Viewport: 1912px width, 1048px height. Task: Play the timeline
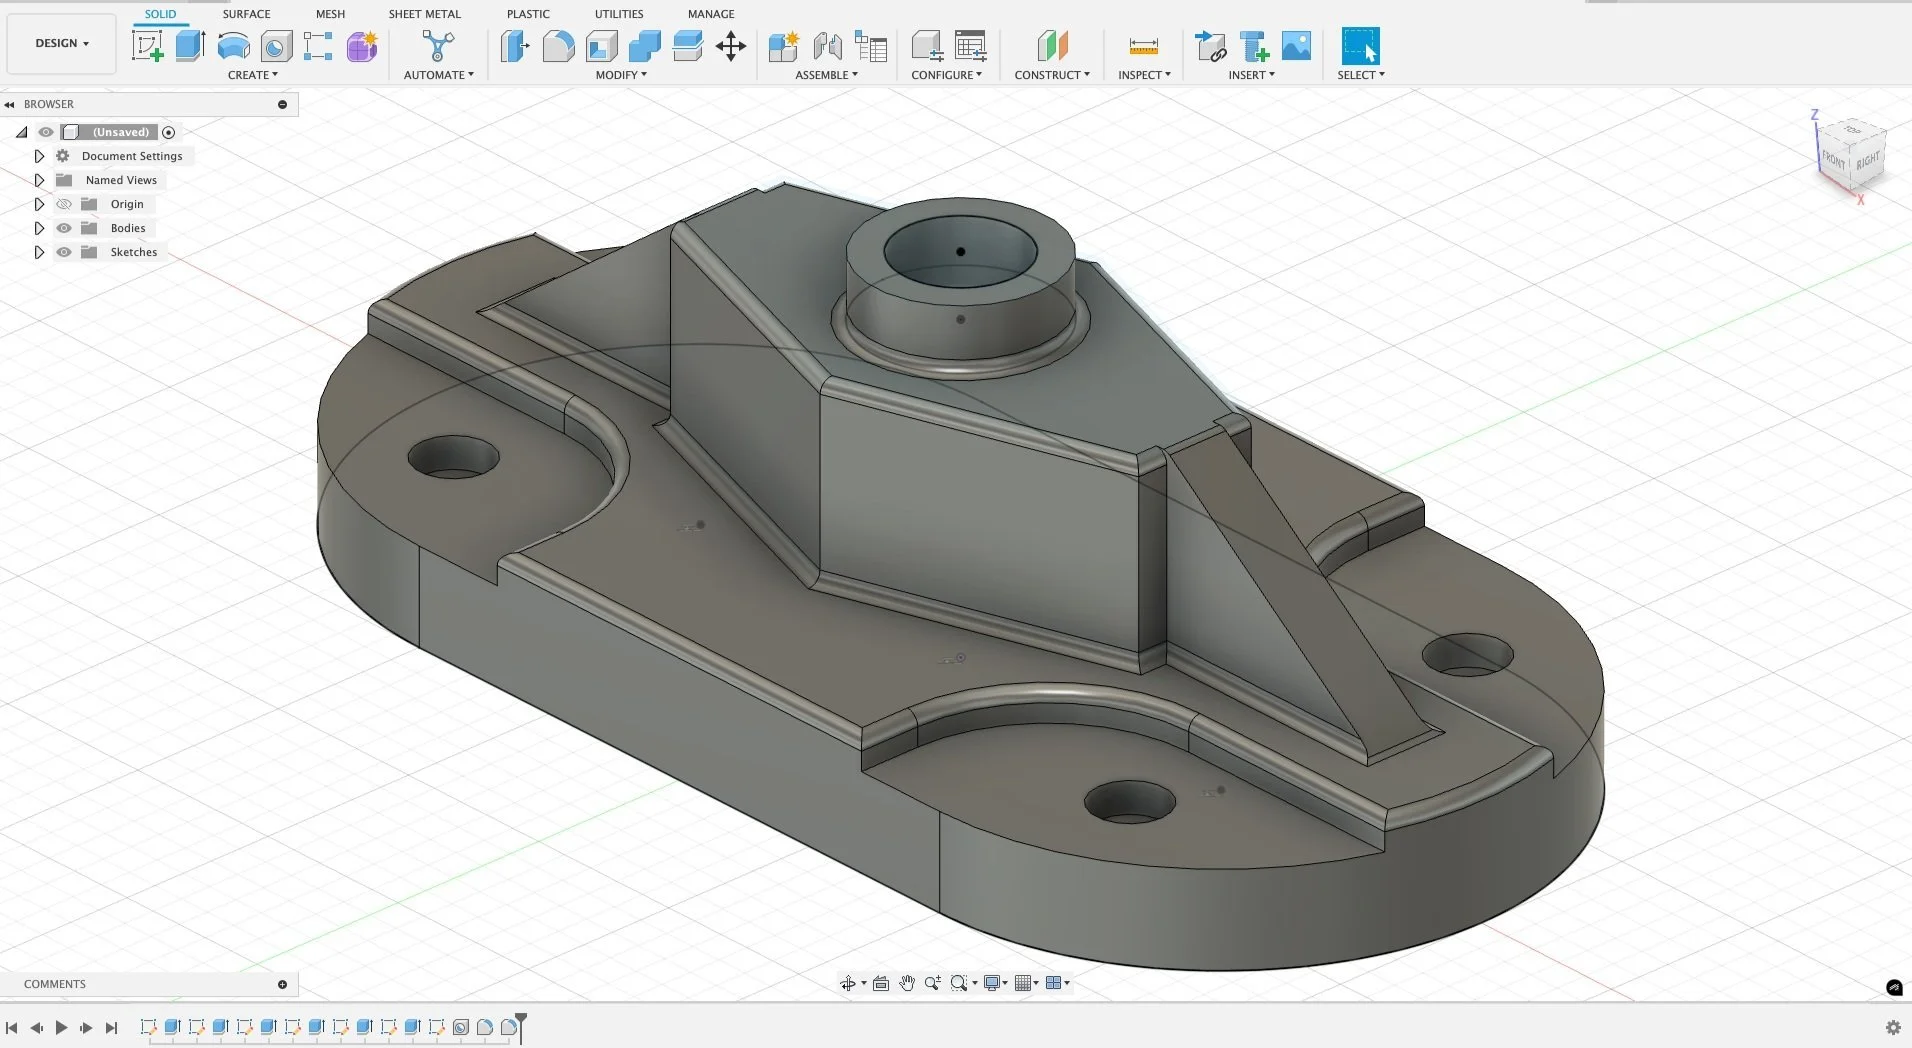coord(61,1027)
